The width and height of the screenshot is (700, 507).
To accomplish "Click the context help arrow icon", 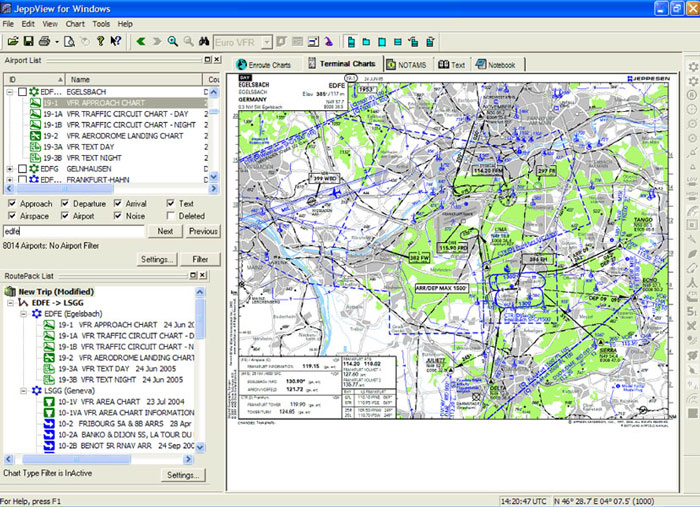I will 116,42.
